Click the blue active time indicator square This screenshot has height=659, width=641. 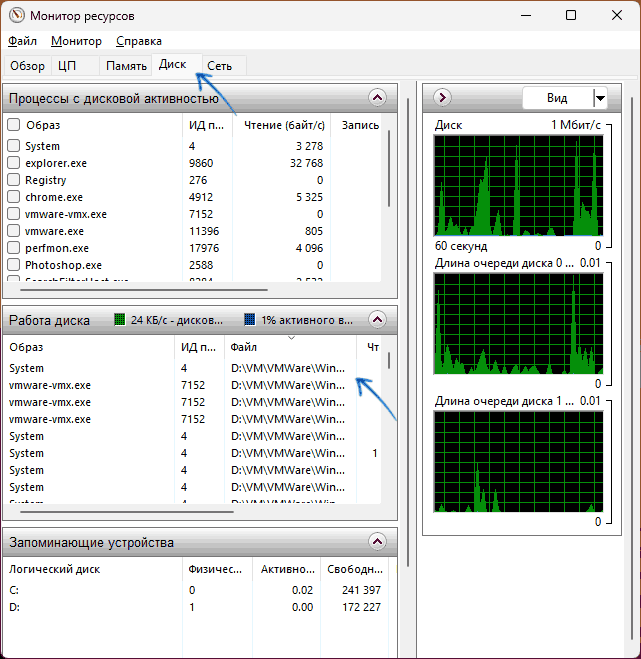[249, 320]
